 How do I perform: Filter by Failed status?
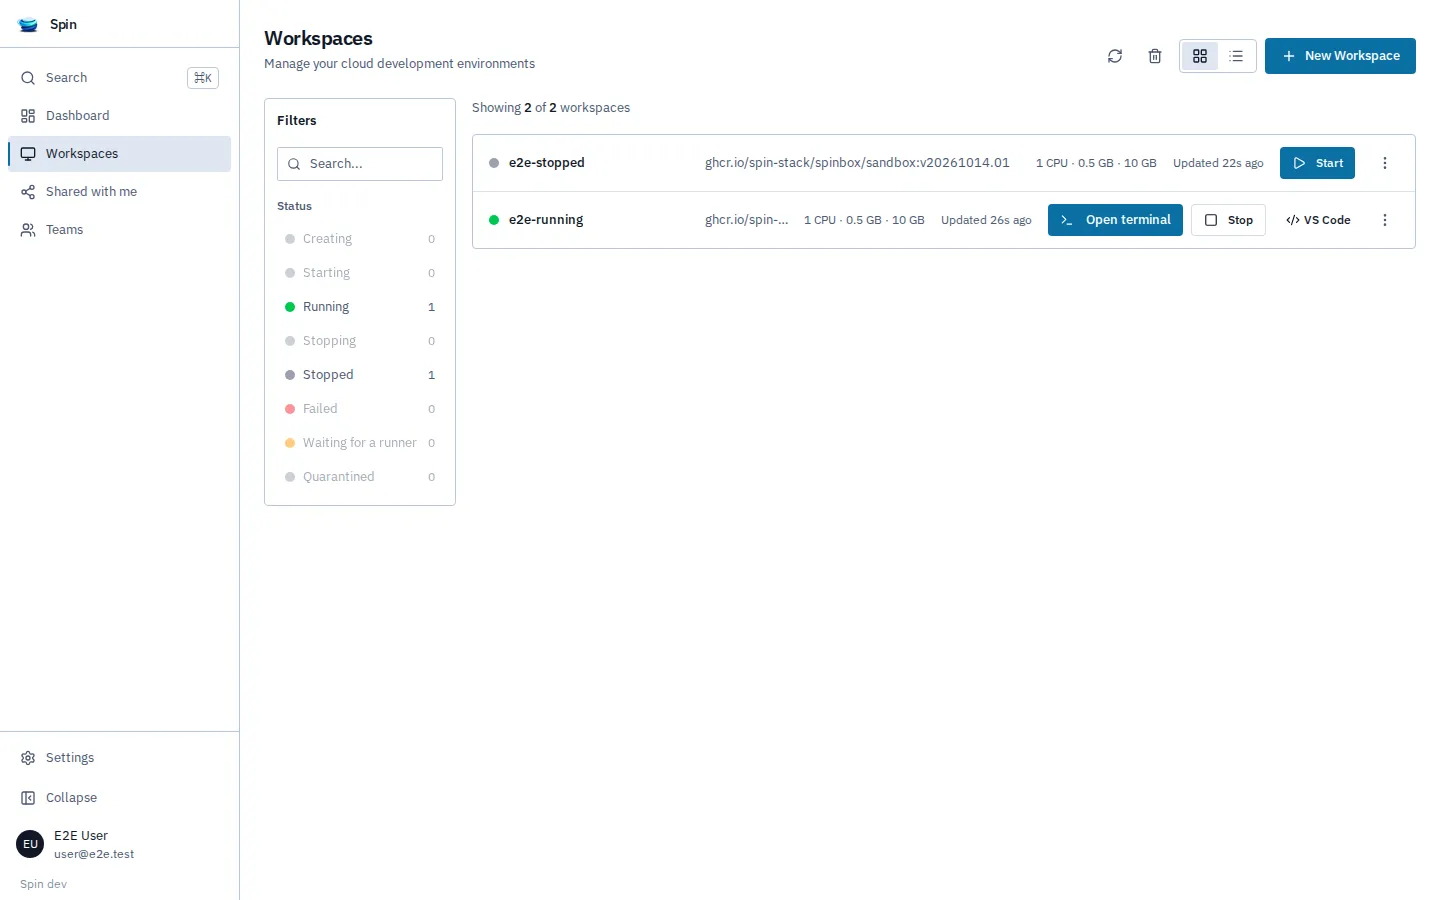(360, 409)
